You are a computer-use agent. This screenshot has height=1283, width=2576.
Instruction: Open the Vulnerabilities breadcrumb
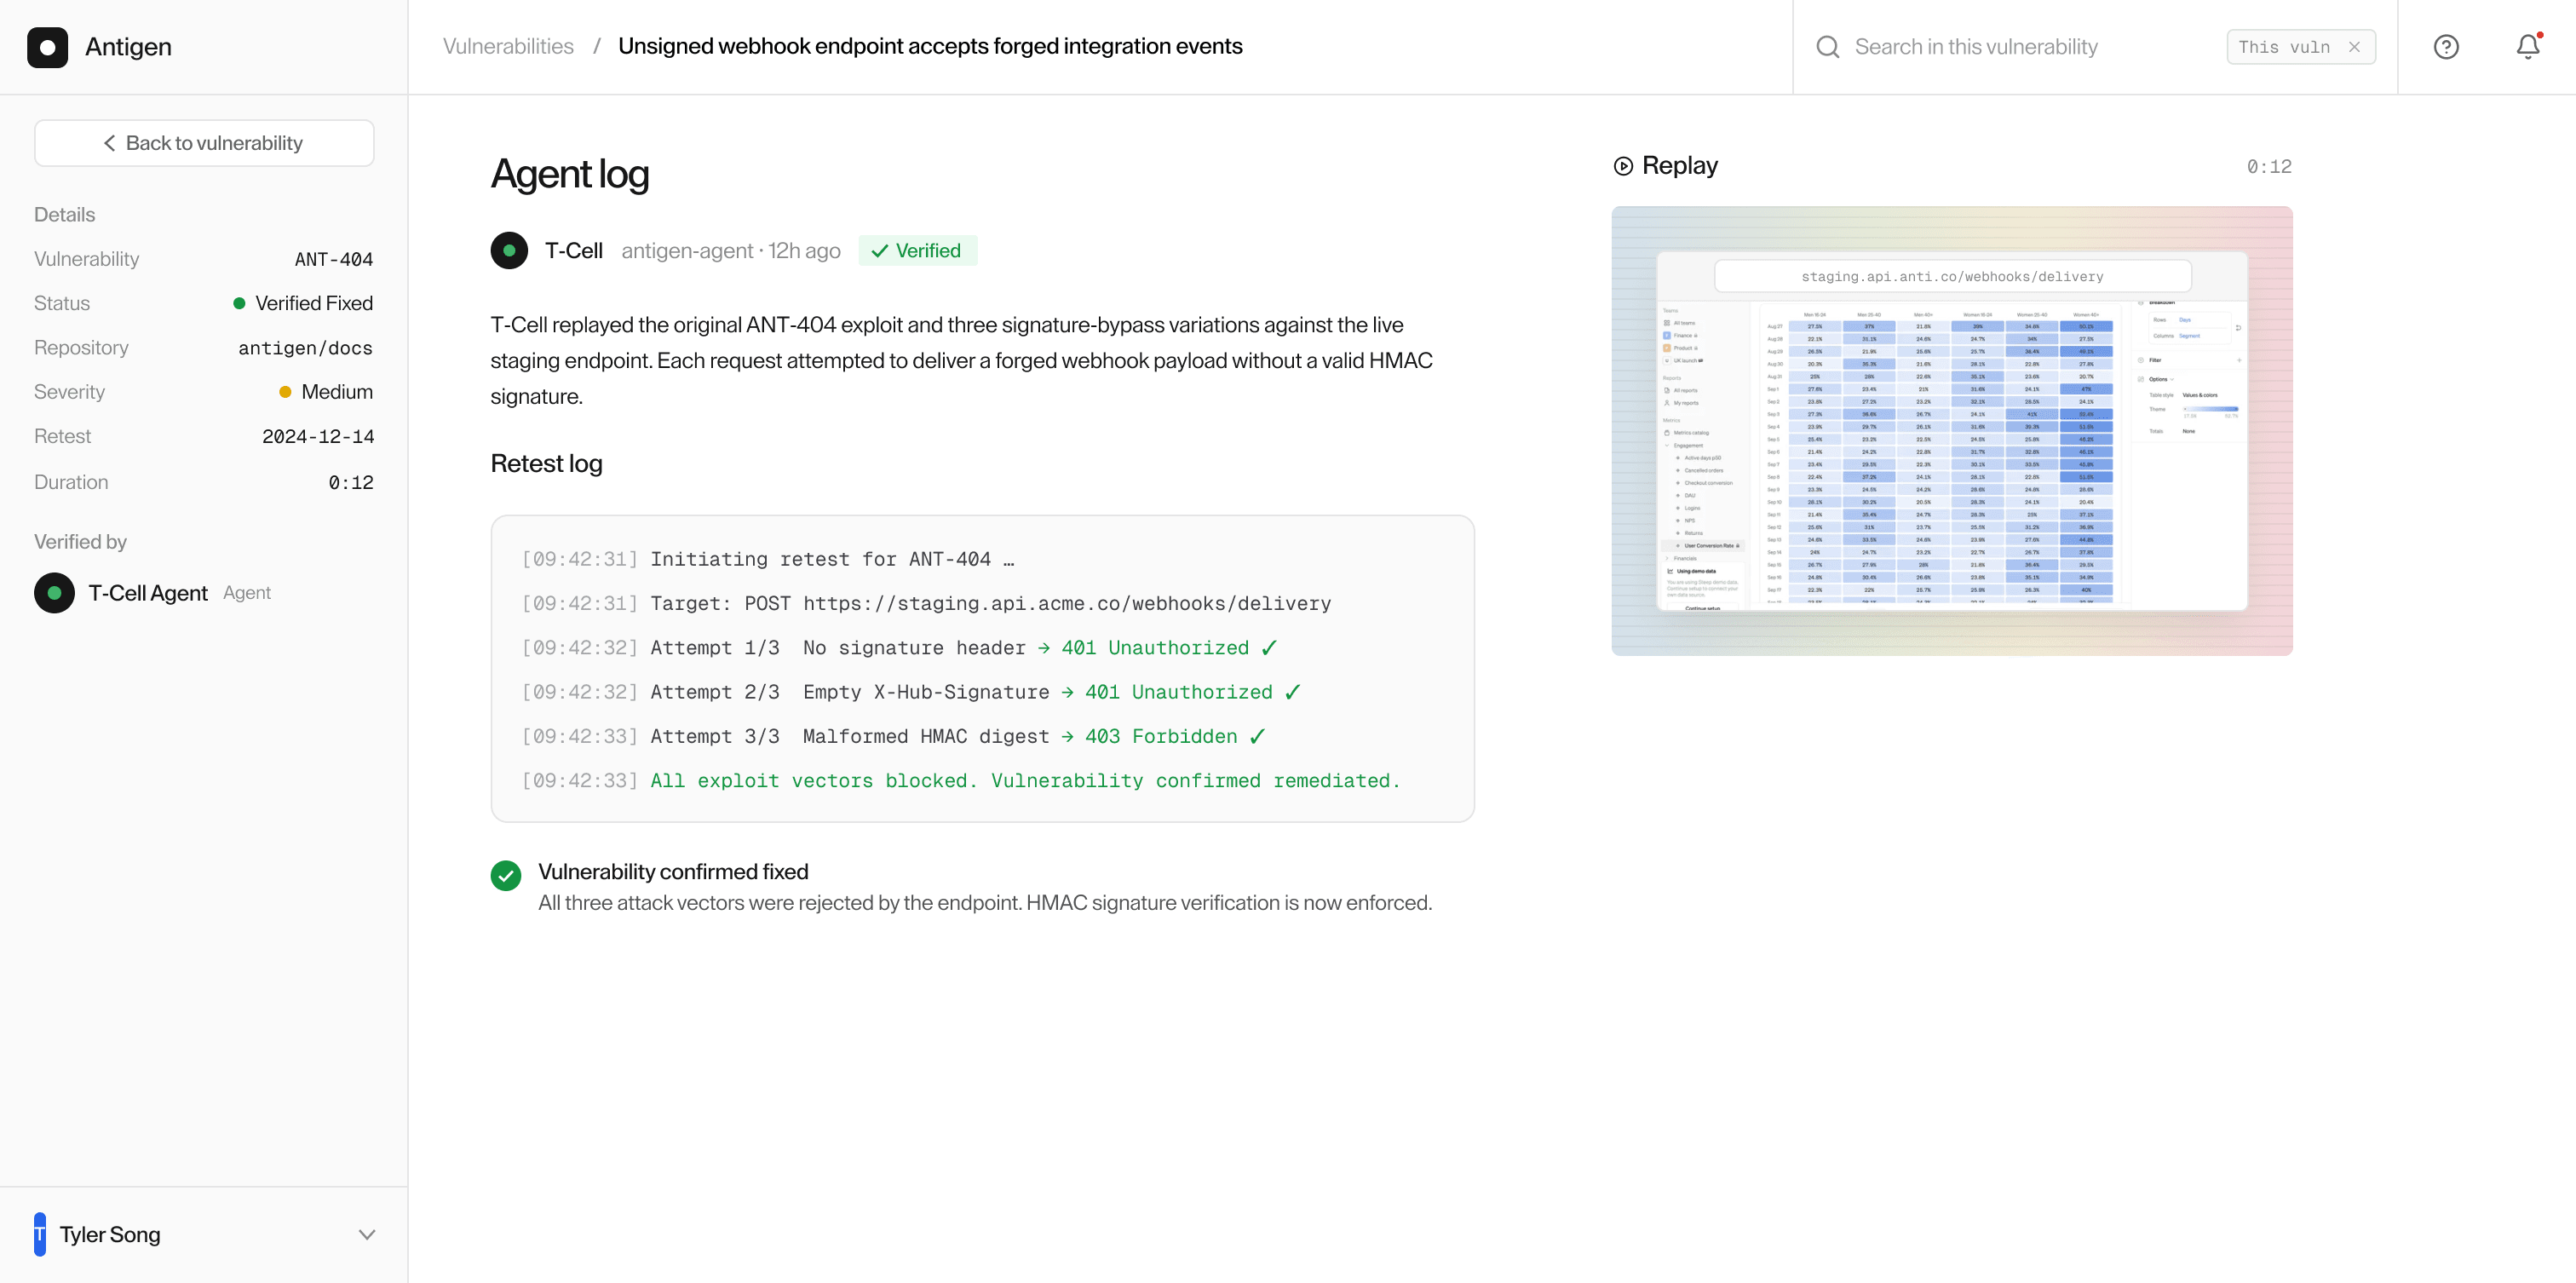pos(508,46)
